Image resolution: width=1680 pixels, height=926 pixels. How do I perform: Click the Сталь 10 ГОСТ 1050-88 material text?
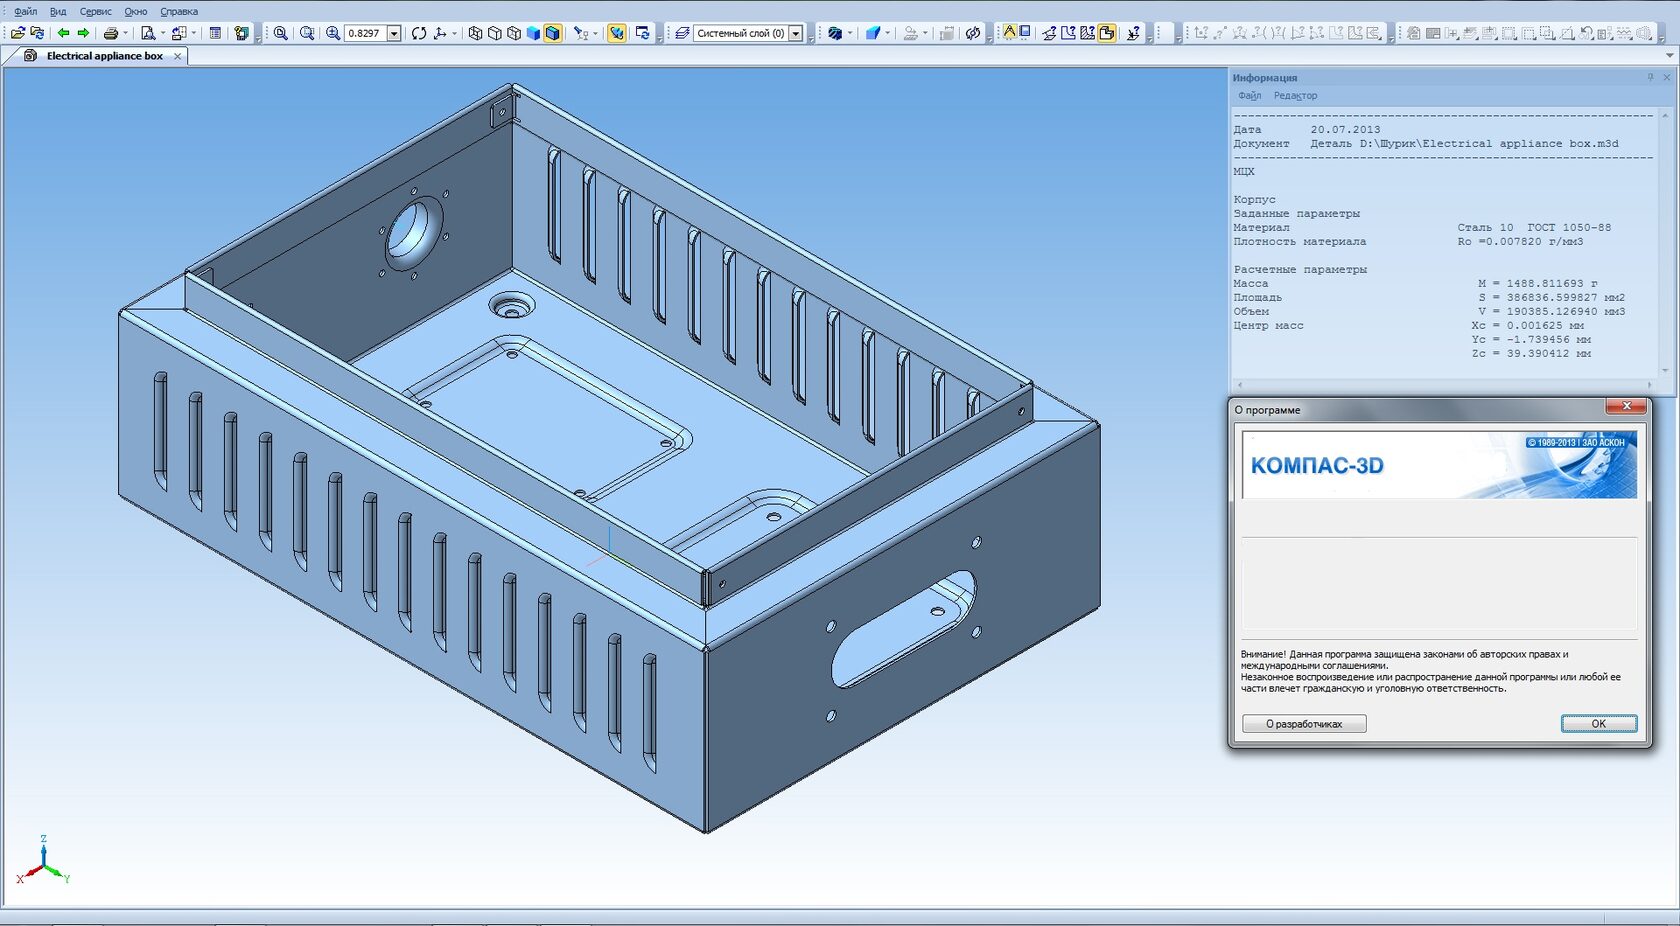point(1534,228)
